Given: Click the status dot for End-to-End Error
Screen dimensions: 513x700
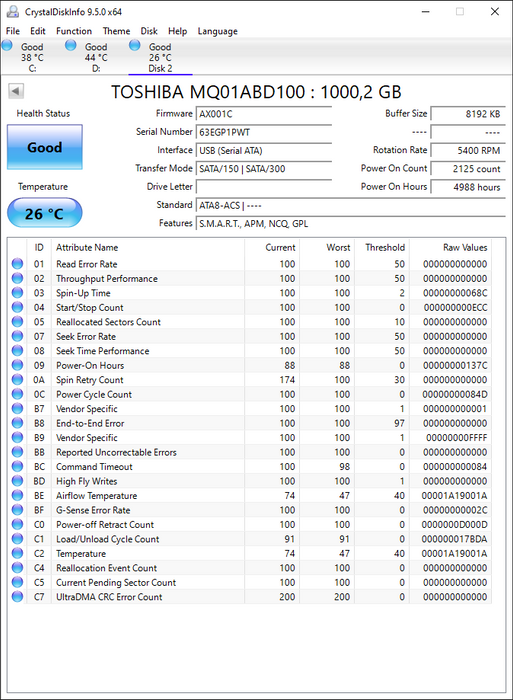Looking at the screenshot, I should coord(17,423).
